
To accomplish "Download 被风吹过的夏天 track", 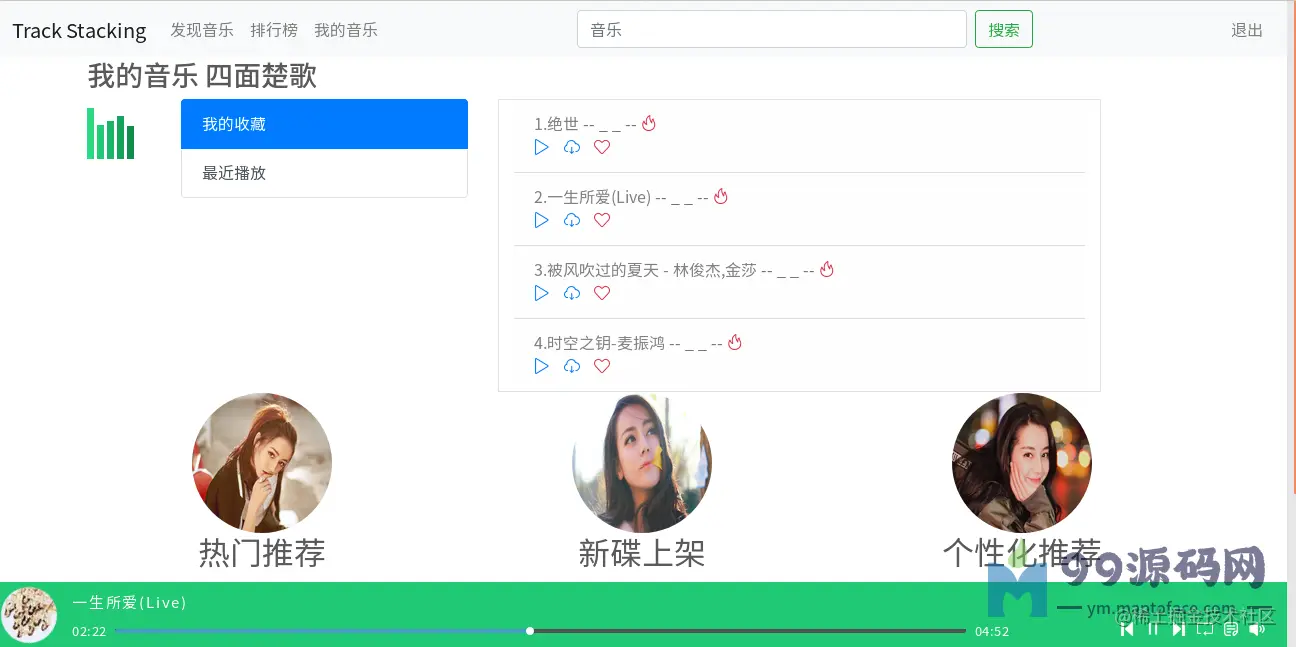I will pos(572,293).
